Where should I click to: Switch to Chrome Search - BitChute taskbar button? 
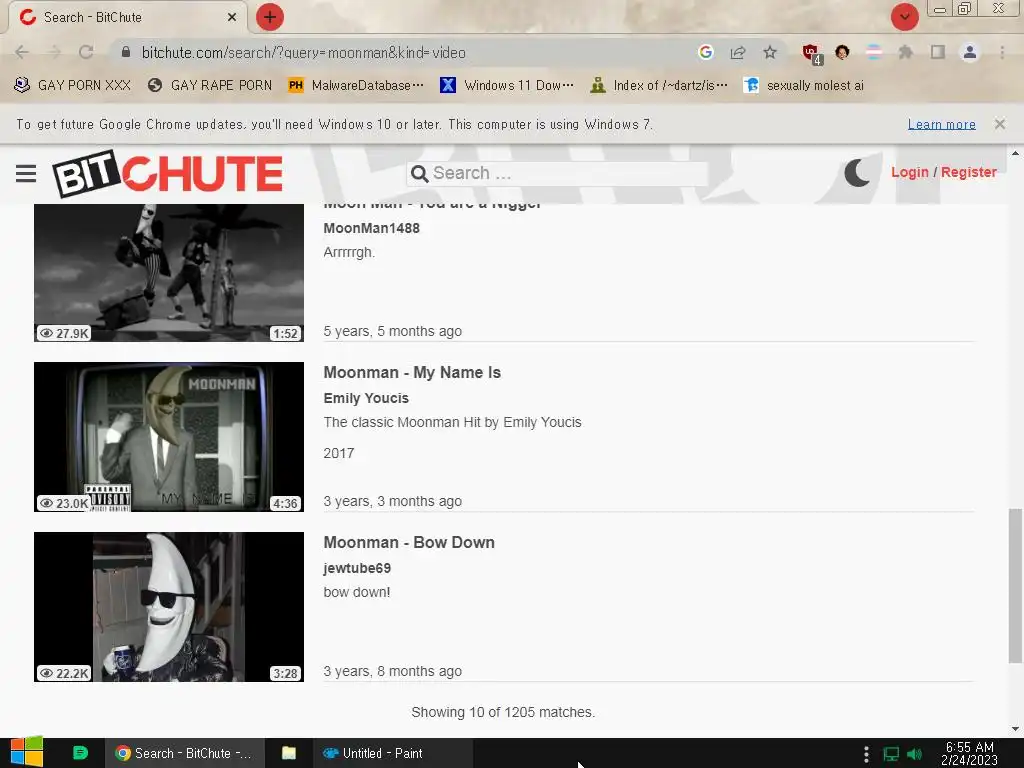[184, 753]
